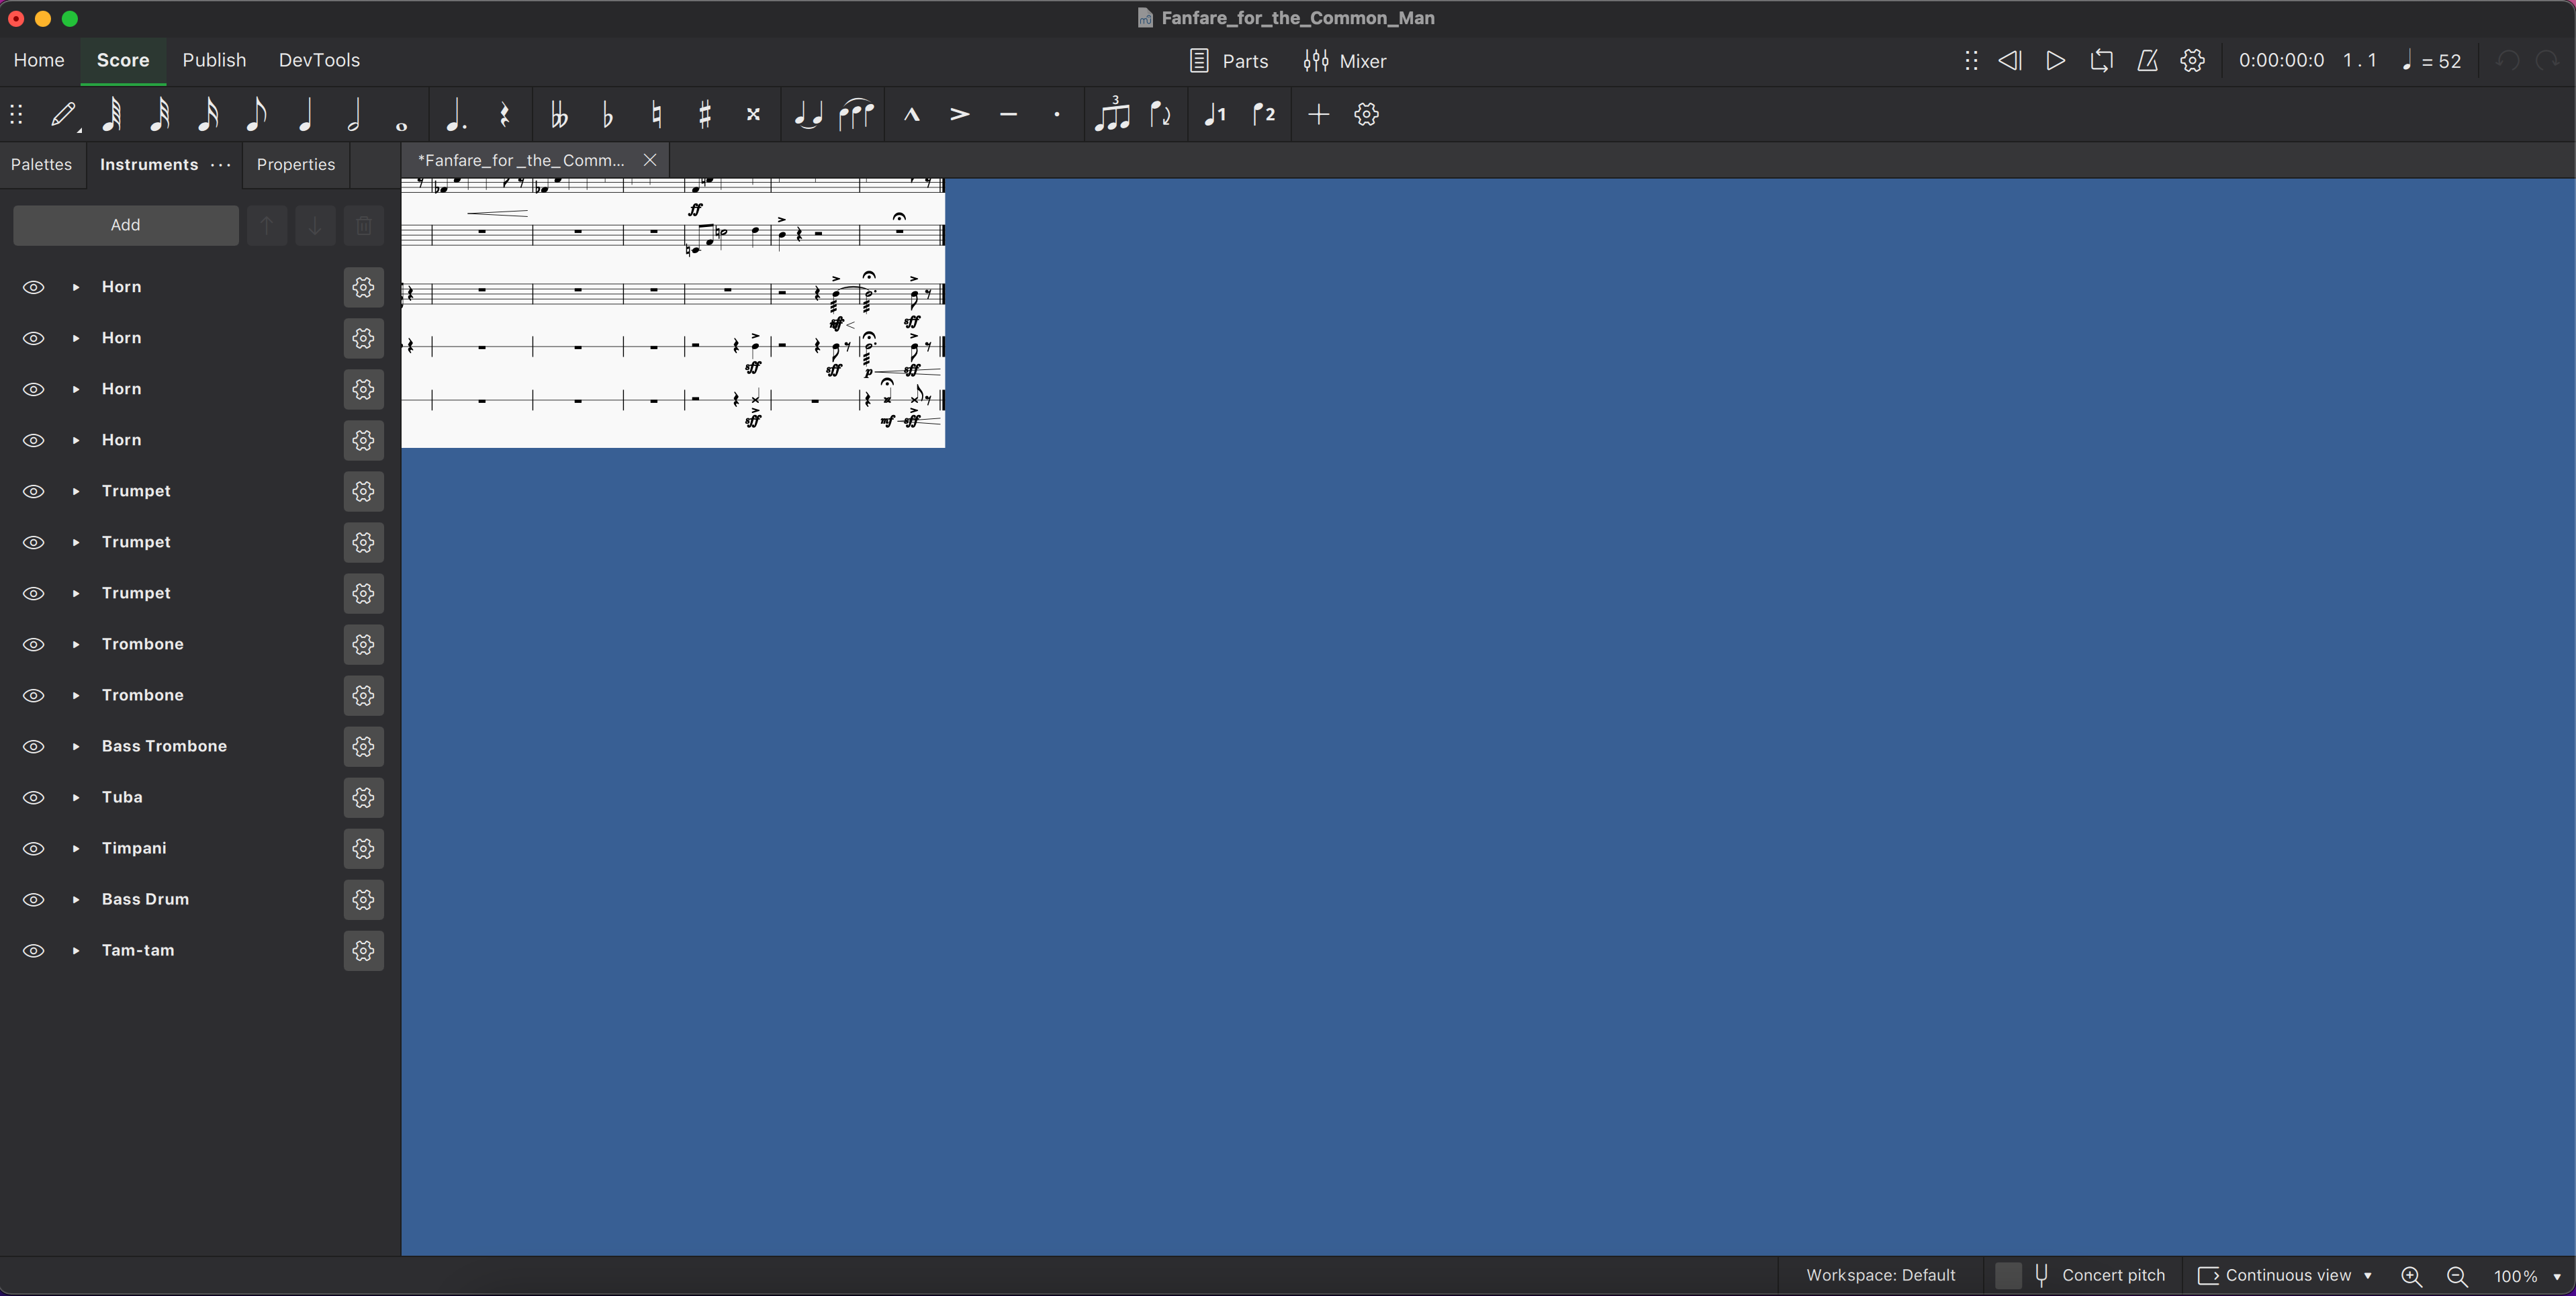Screen dimensions: 2576x1296
Task: Toggle visibility of Timpani
Action: click(33, 849)
